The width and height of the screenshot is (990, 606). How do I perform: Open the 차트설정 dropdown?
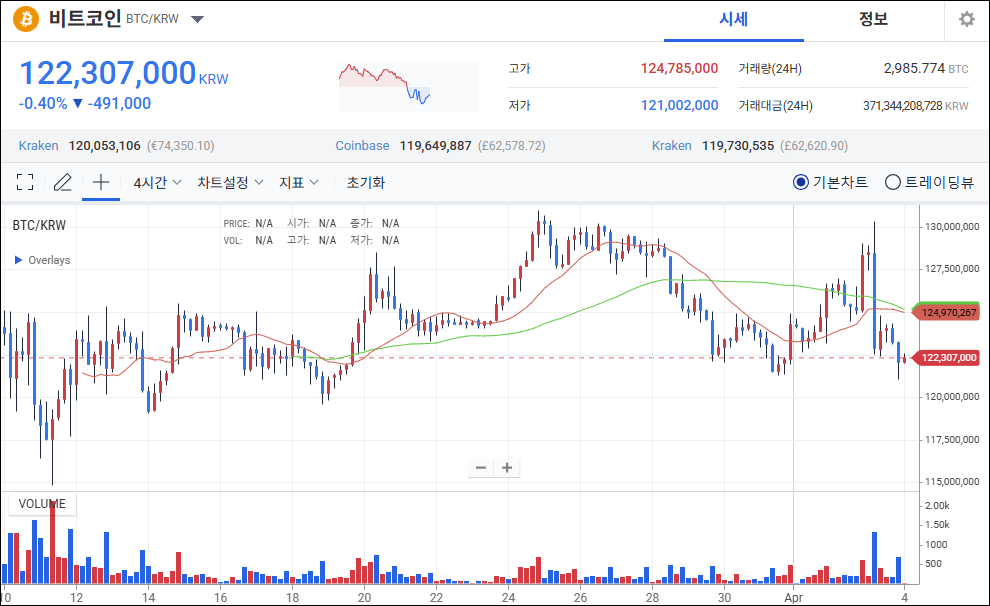tap(230, 182)
